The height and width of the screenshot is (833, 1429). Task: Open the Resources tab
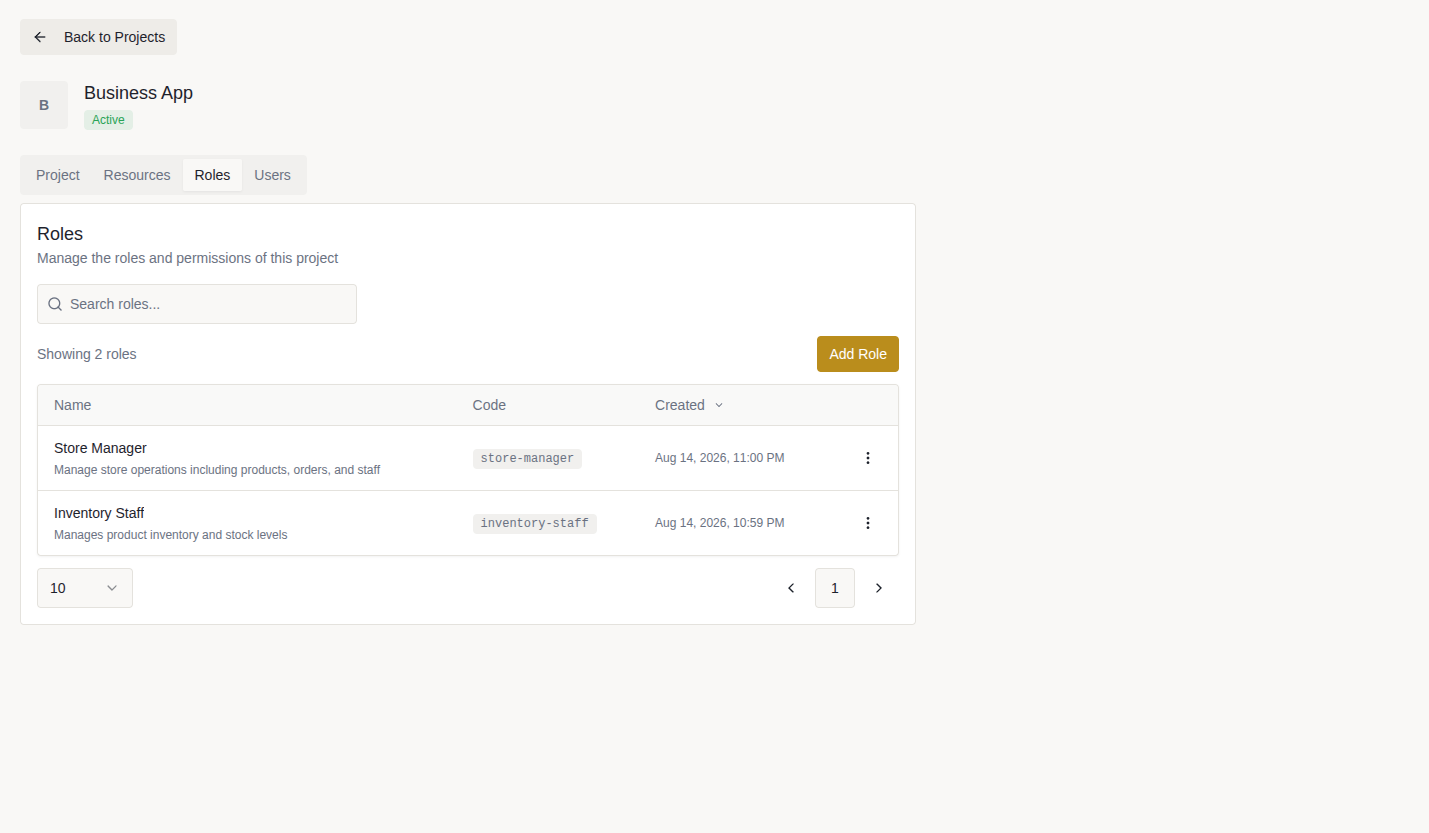(x=137, y=175)
